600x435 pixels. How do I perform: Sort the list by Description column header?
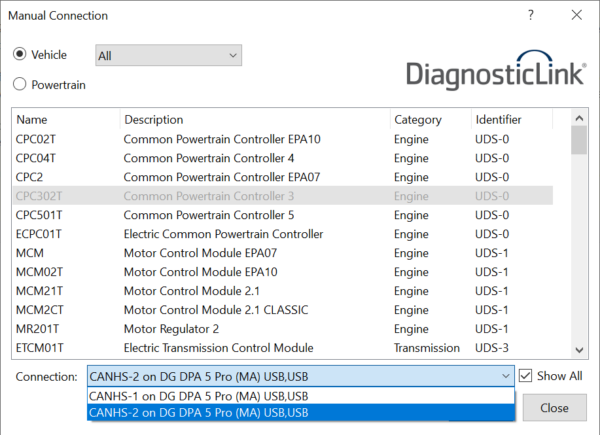(255, 119)
